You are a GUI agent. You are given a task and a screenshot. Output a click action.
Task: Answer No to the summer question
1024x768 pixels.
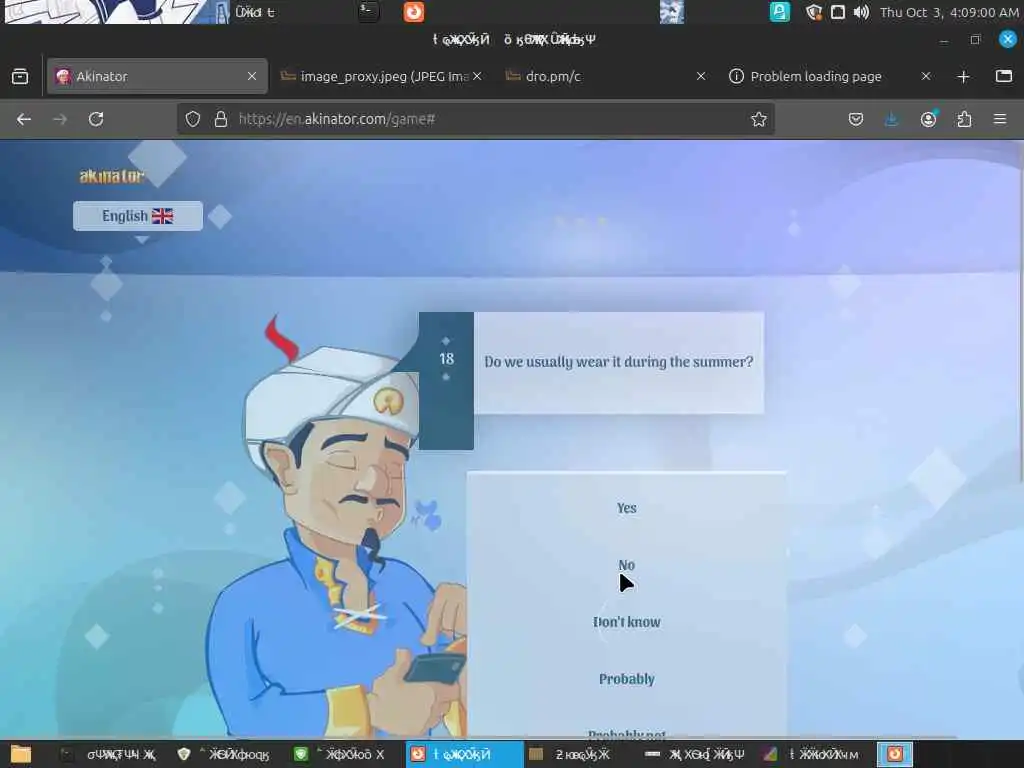(x=626, y=565)
